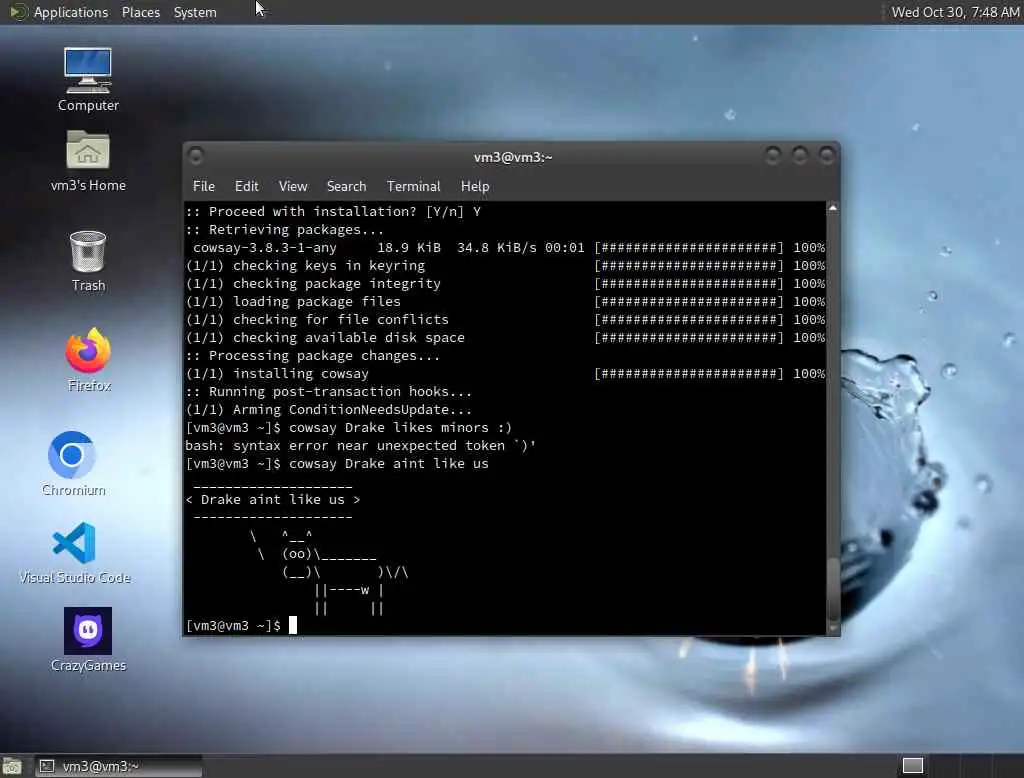Click the 'cowsay Drake aint like us' command
This screenshot has height=778, width=1024.
point(389,464)
